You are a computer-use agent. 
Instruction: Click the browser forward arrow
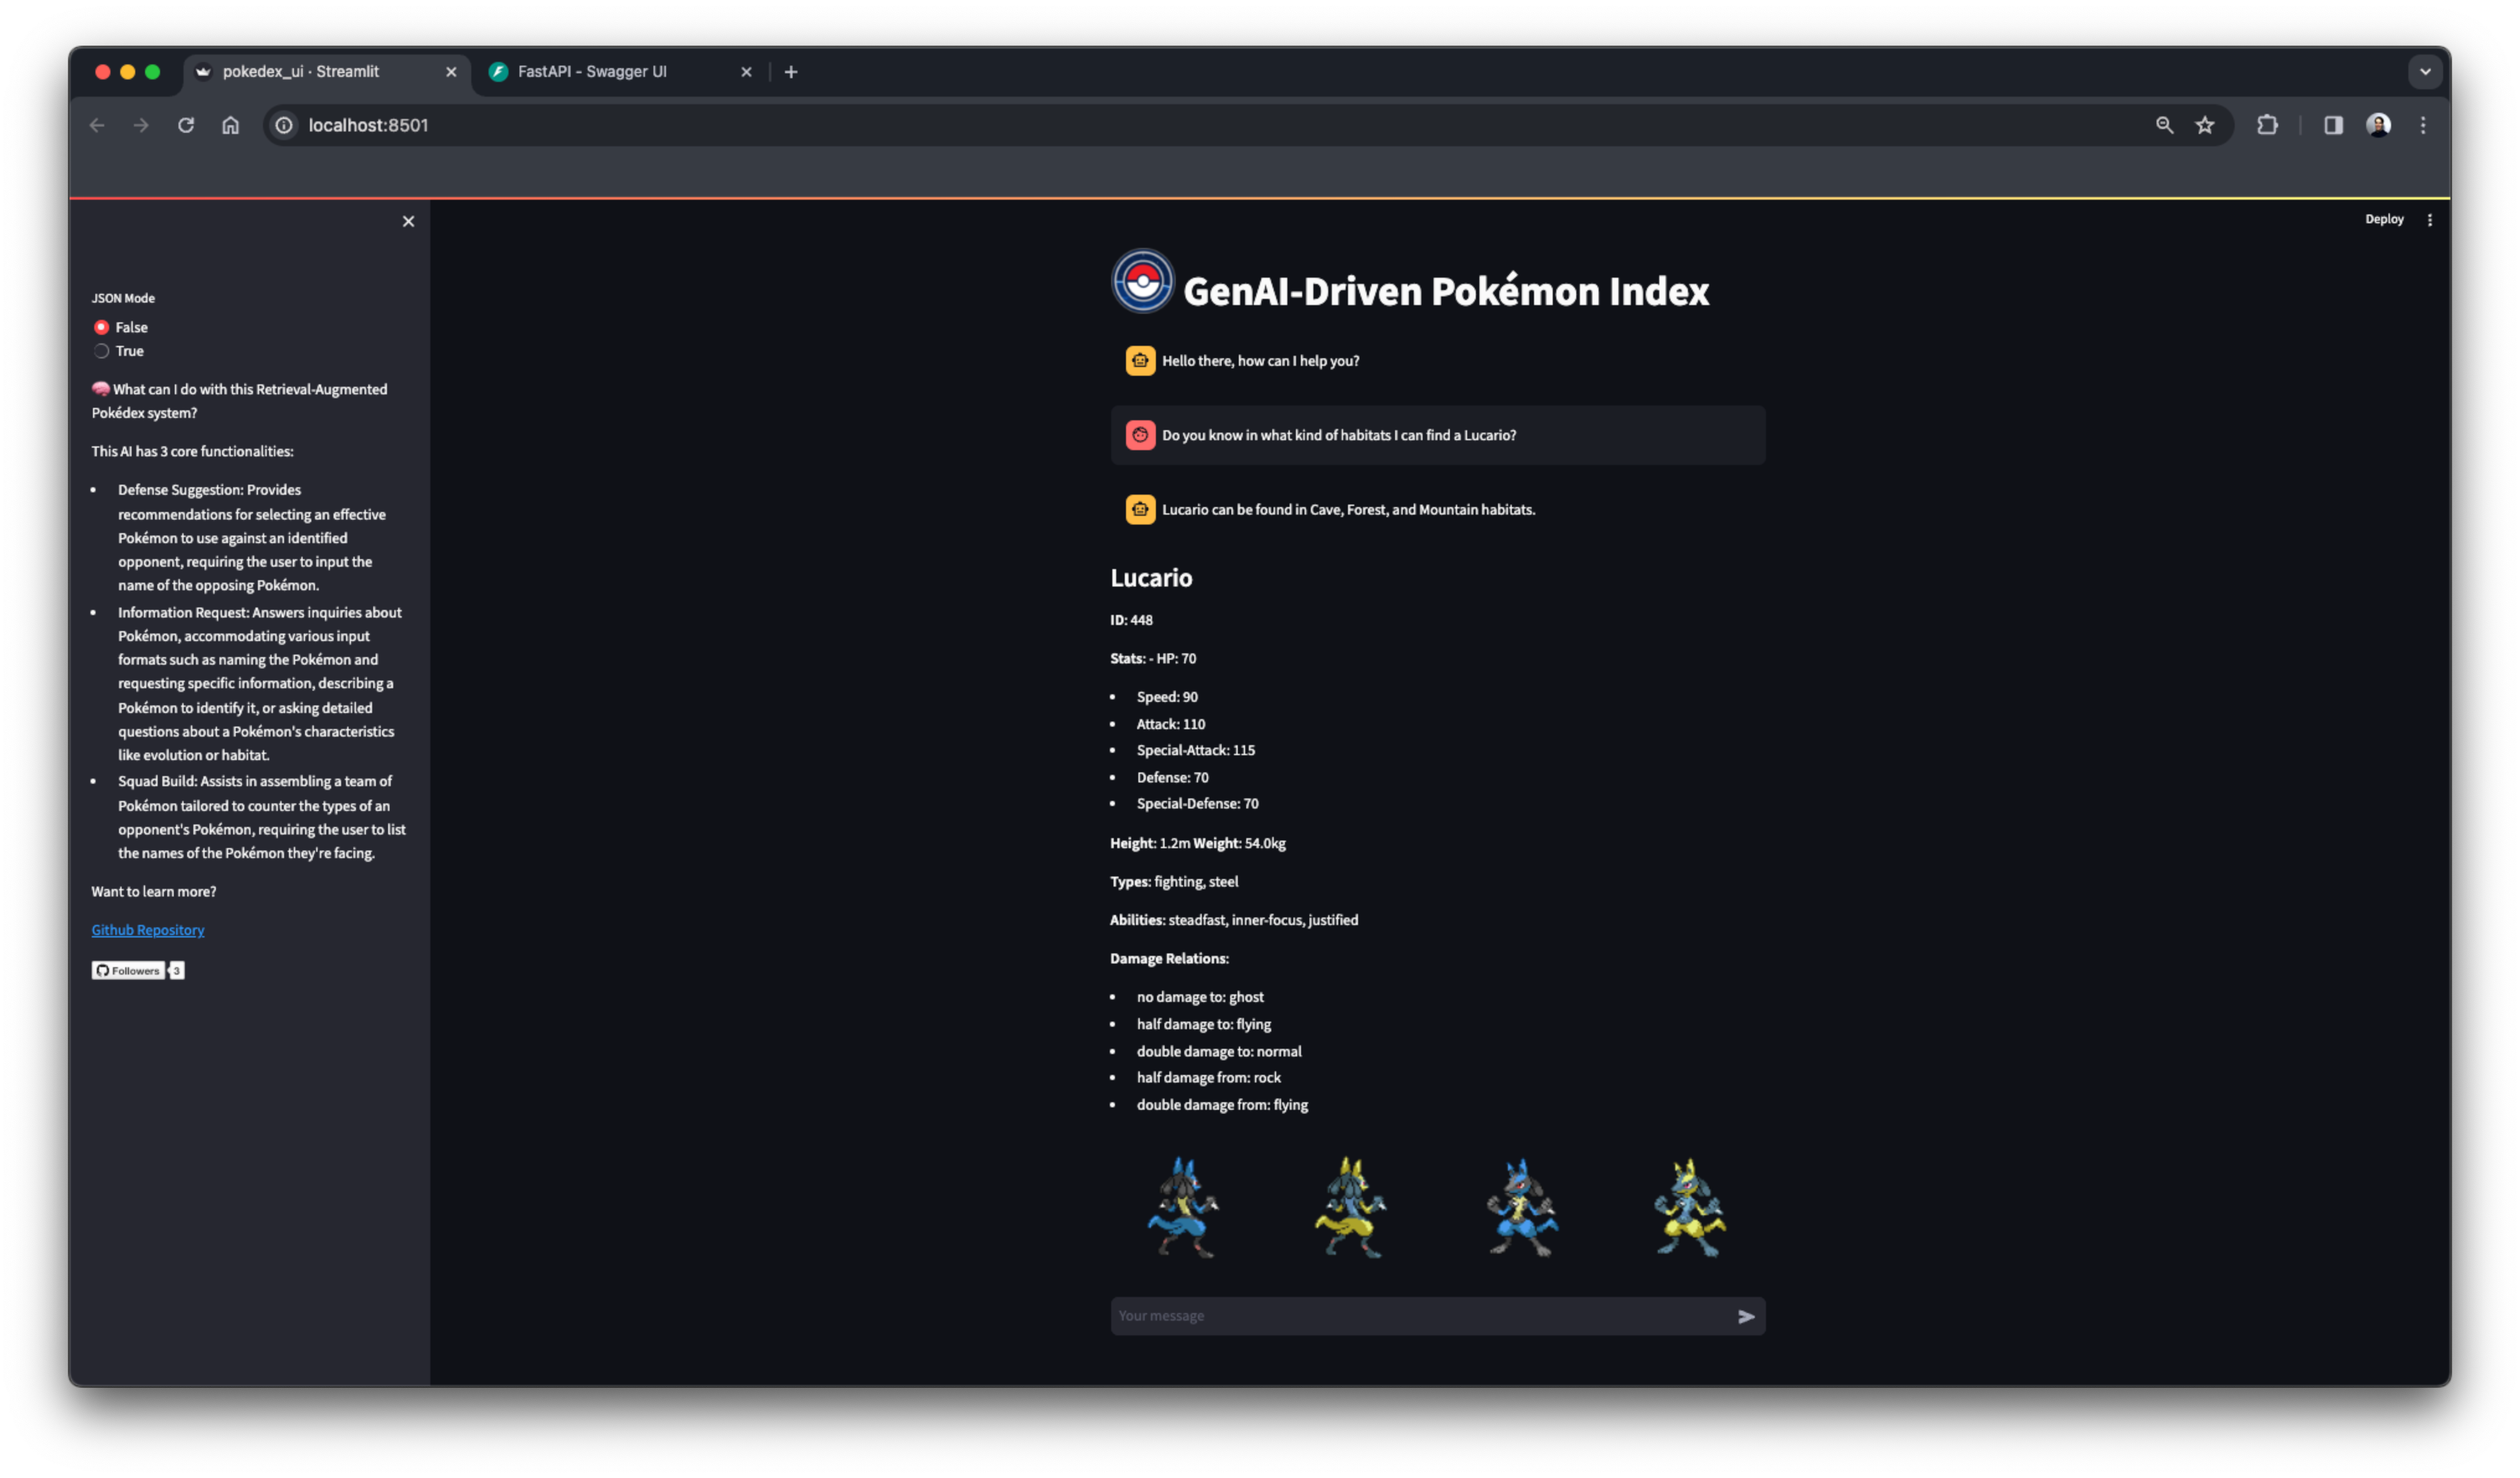(x=141, y=125)
